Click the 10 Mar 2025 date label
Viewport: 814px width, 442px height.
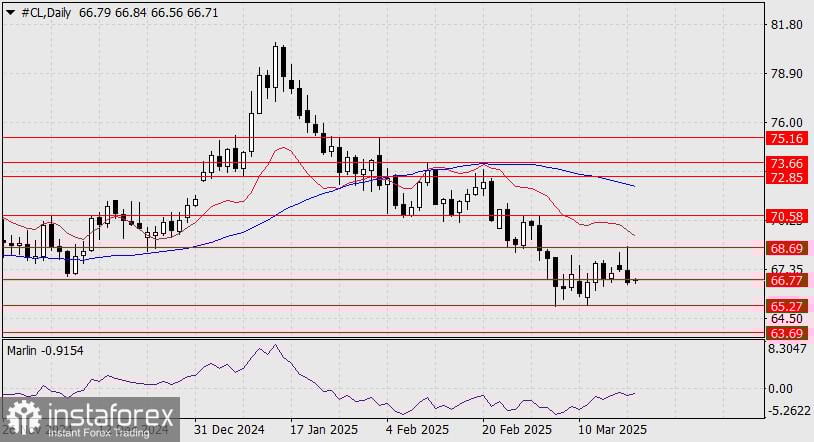pos(613,430)
